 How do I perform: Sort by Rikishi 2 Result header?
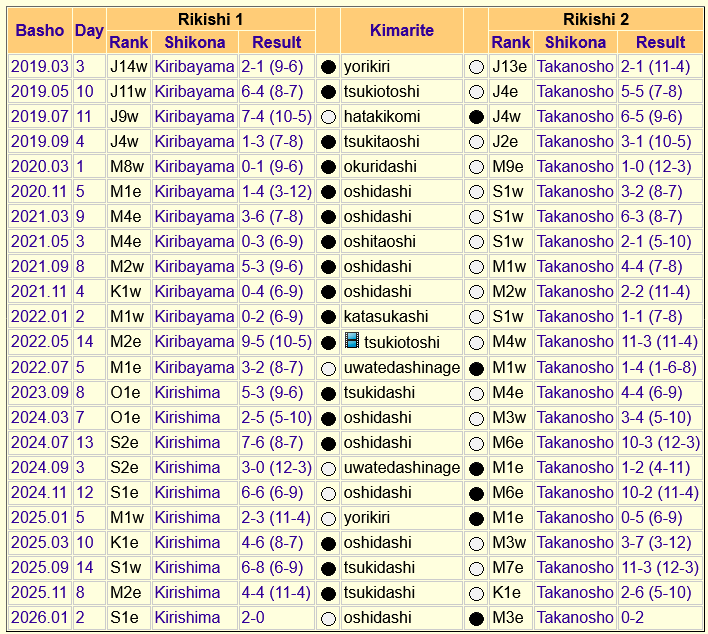pos(661,42)
